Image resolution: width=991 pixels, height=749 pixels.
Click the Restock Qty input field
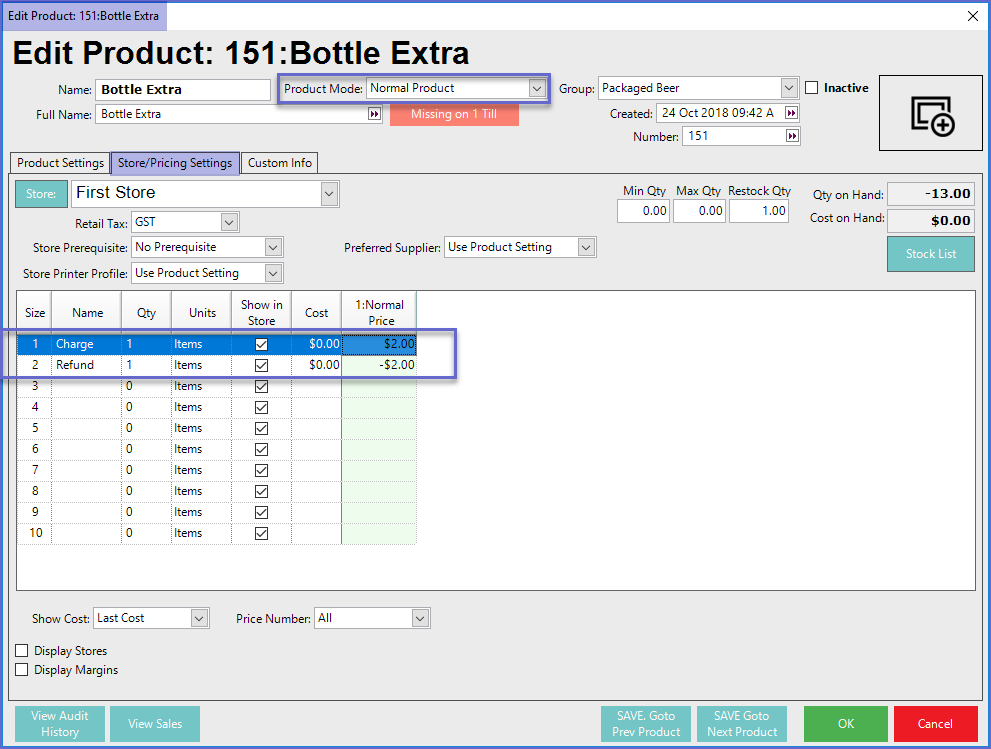pyautogui.click(x=759, y=211)
